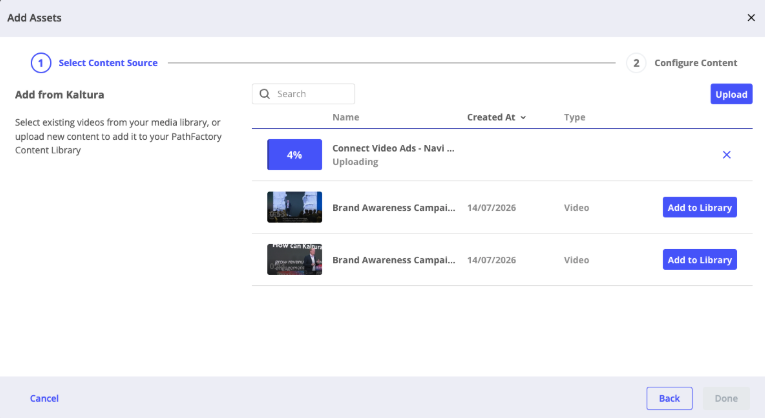
Task: Sort by Created At chevron
Action: click(x=523, y=118)
